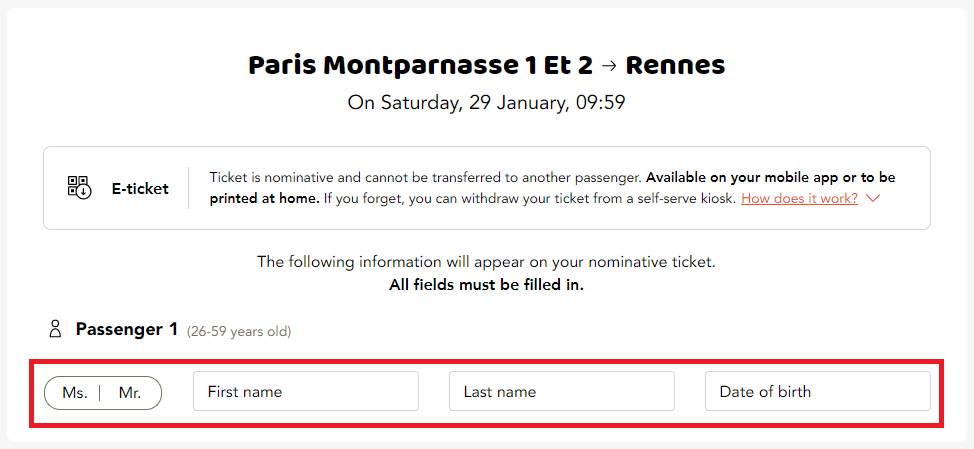Click the arrow between Paris and Rennes
The height and width of the screenshot is (449, 974).
point(609,66)
